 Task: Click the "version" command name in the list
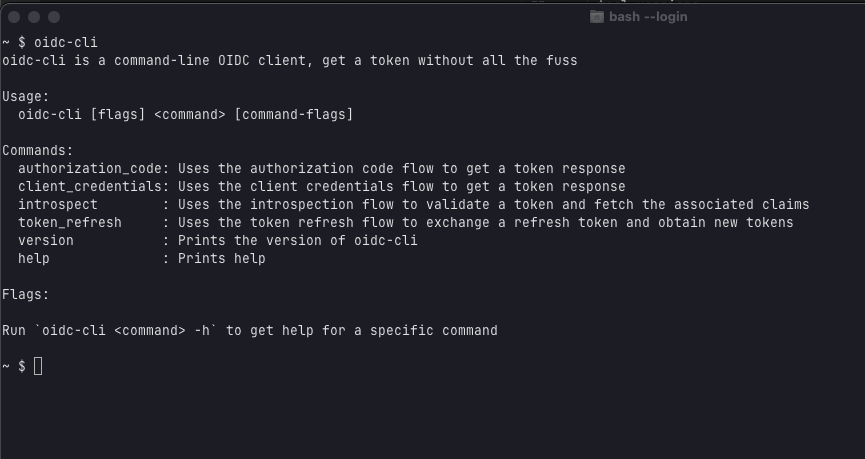tap(46, 241)
